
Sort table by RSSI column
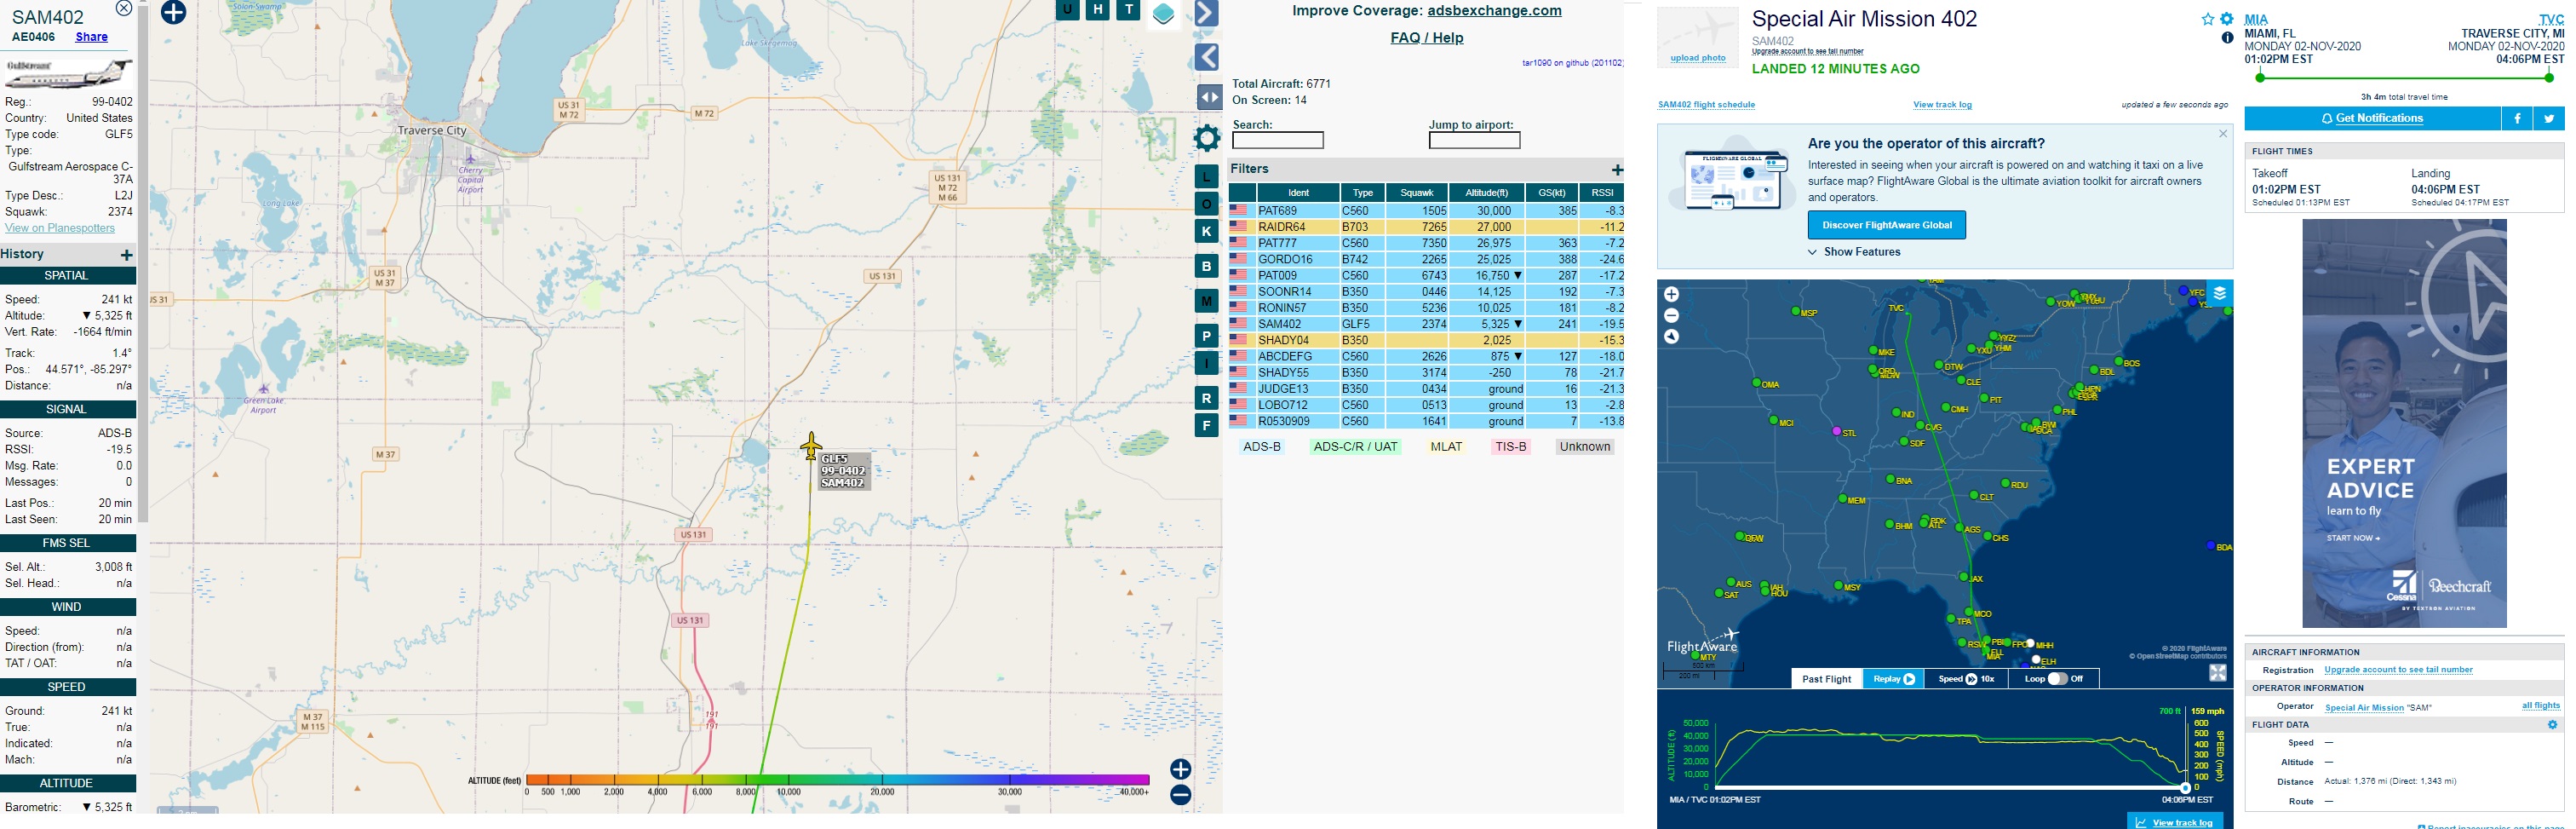pyautogui.click(x=1602, y=193)
